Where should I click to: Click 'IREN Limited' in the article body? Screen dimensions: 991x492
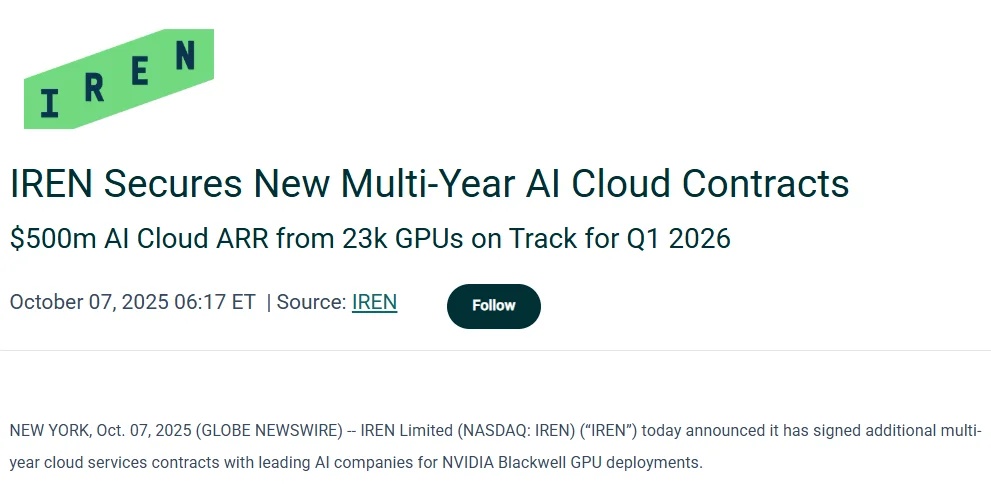point(405,431)
